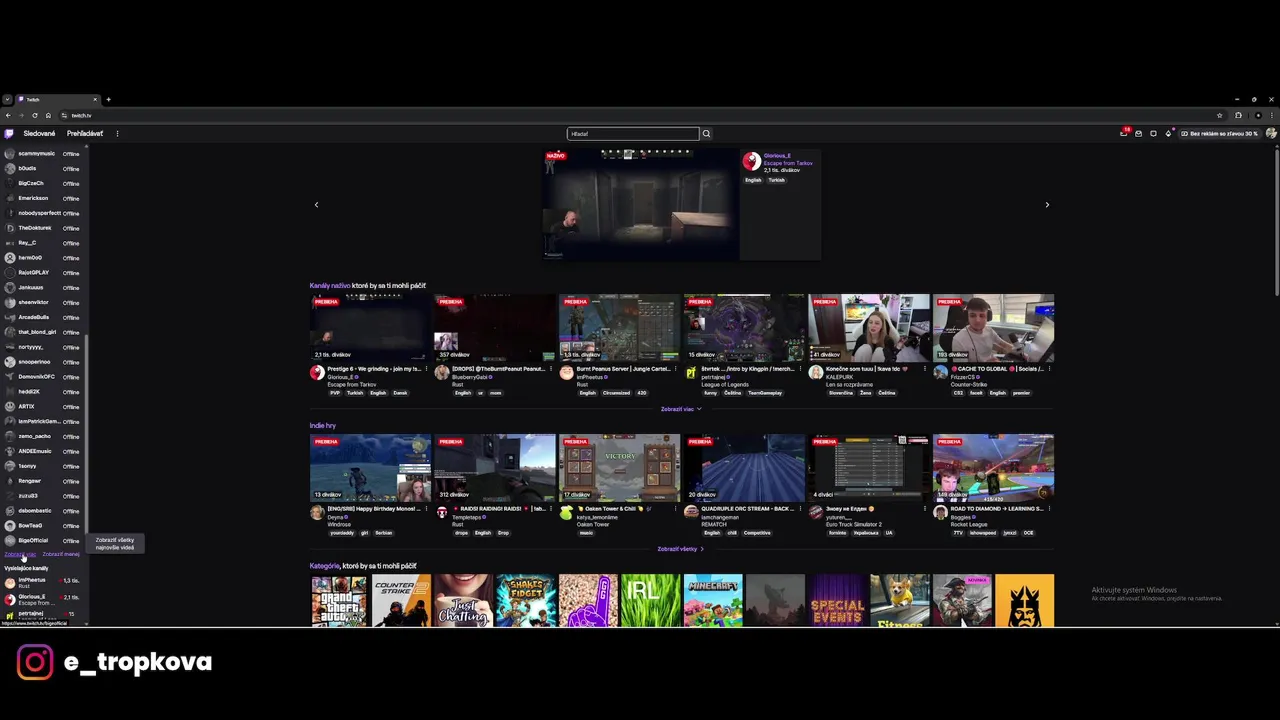Open Minecraft category cover
Viewport: 1280px width, 720px height.
[x=712, y=600]
